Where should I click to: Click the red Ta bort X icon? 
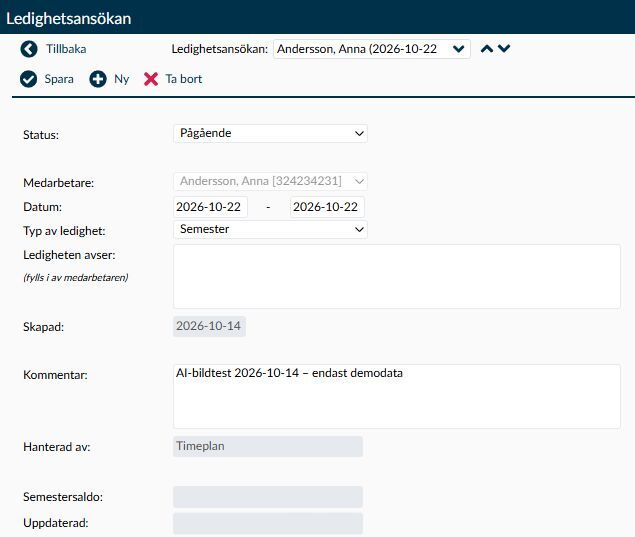pos(151,79)
